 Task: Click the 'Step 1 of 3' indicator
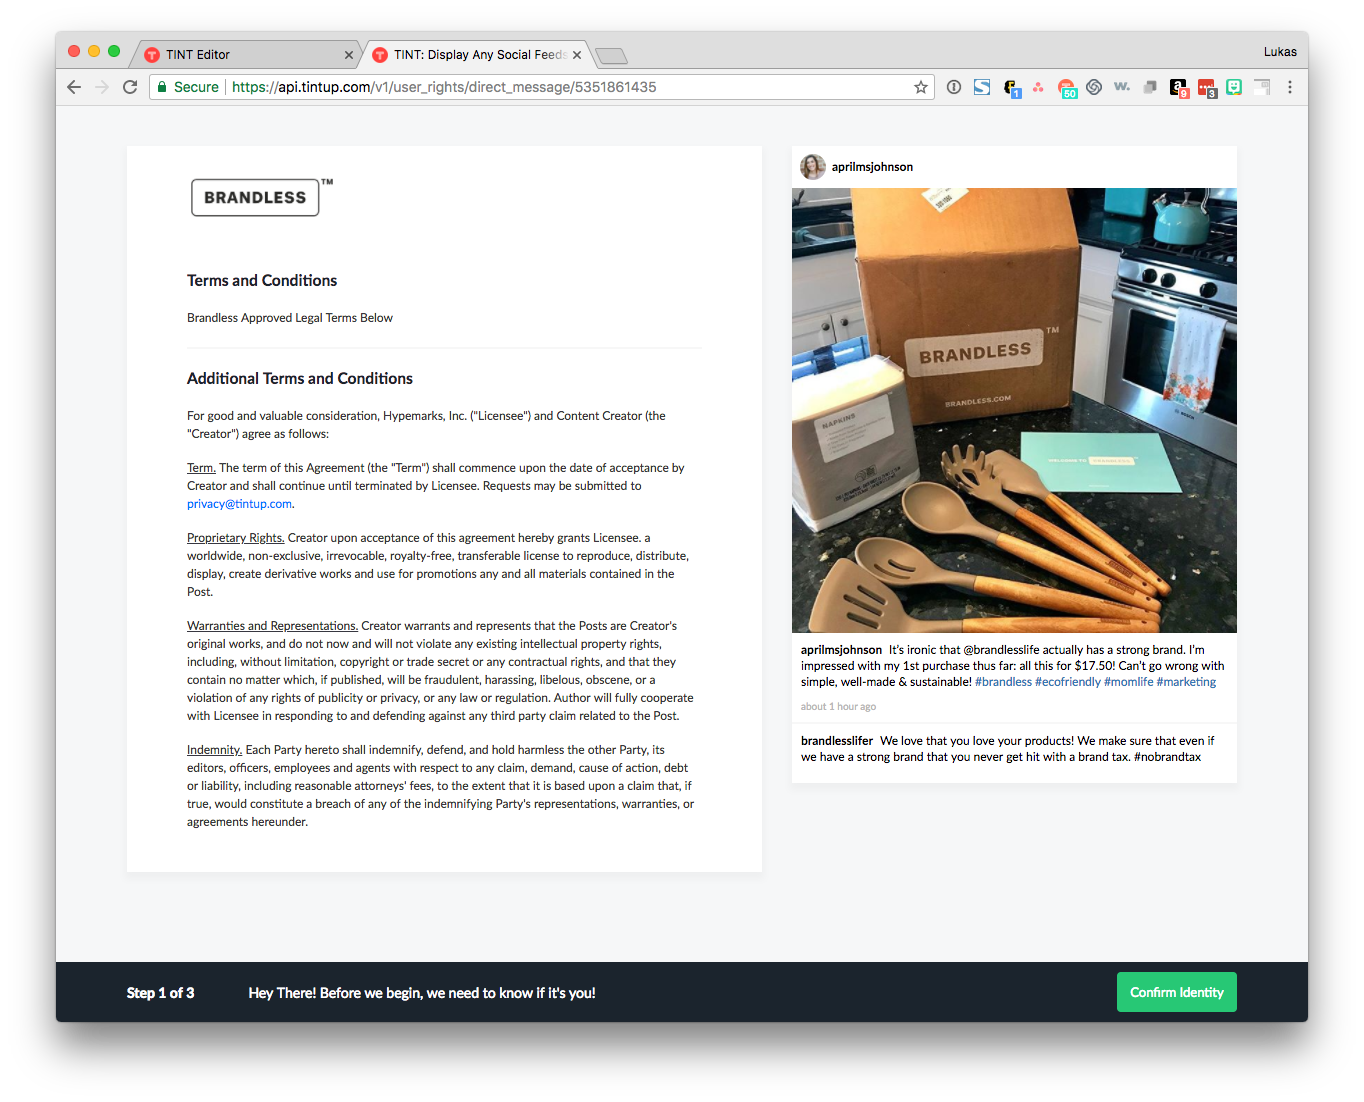tap(160, 993)
